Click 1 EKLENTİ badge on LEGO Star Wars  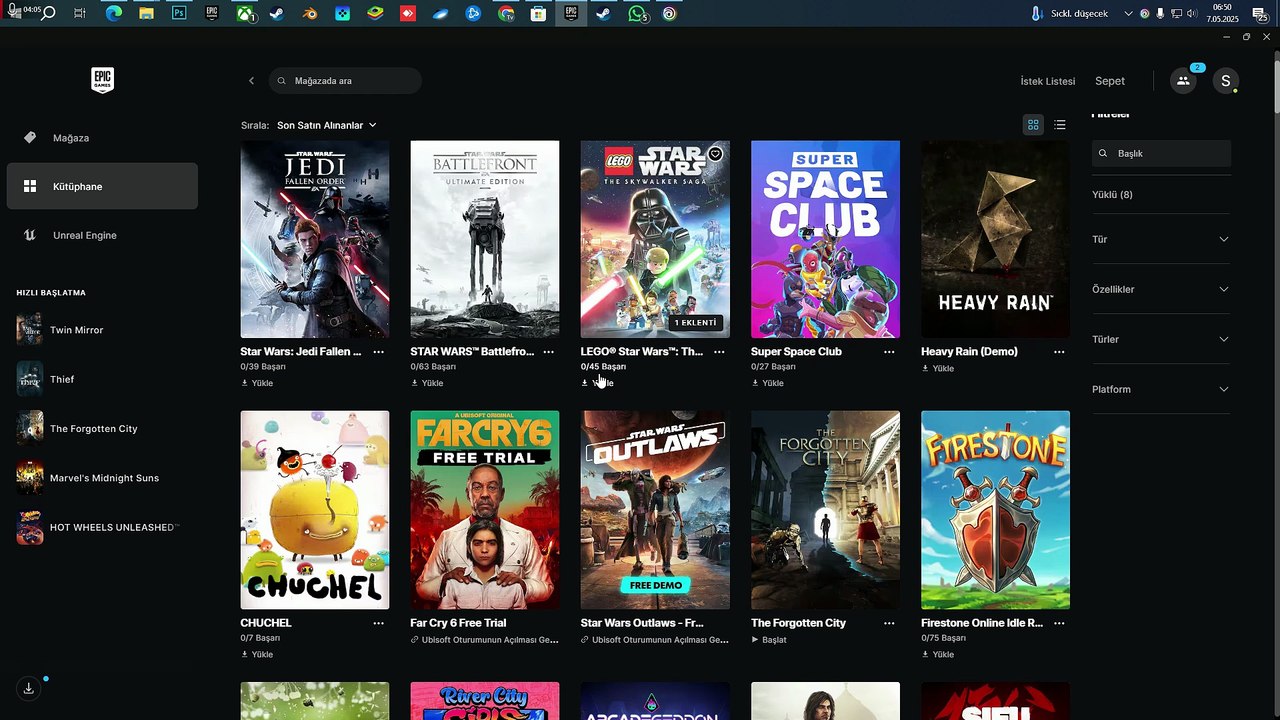[x=695, y=323]
